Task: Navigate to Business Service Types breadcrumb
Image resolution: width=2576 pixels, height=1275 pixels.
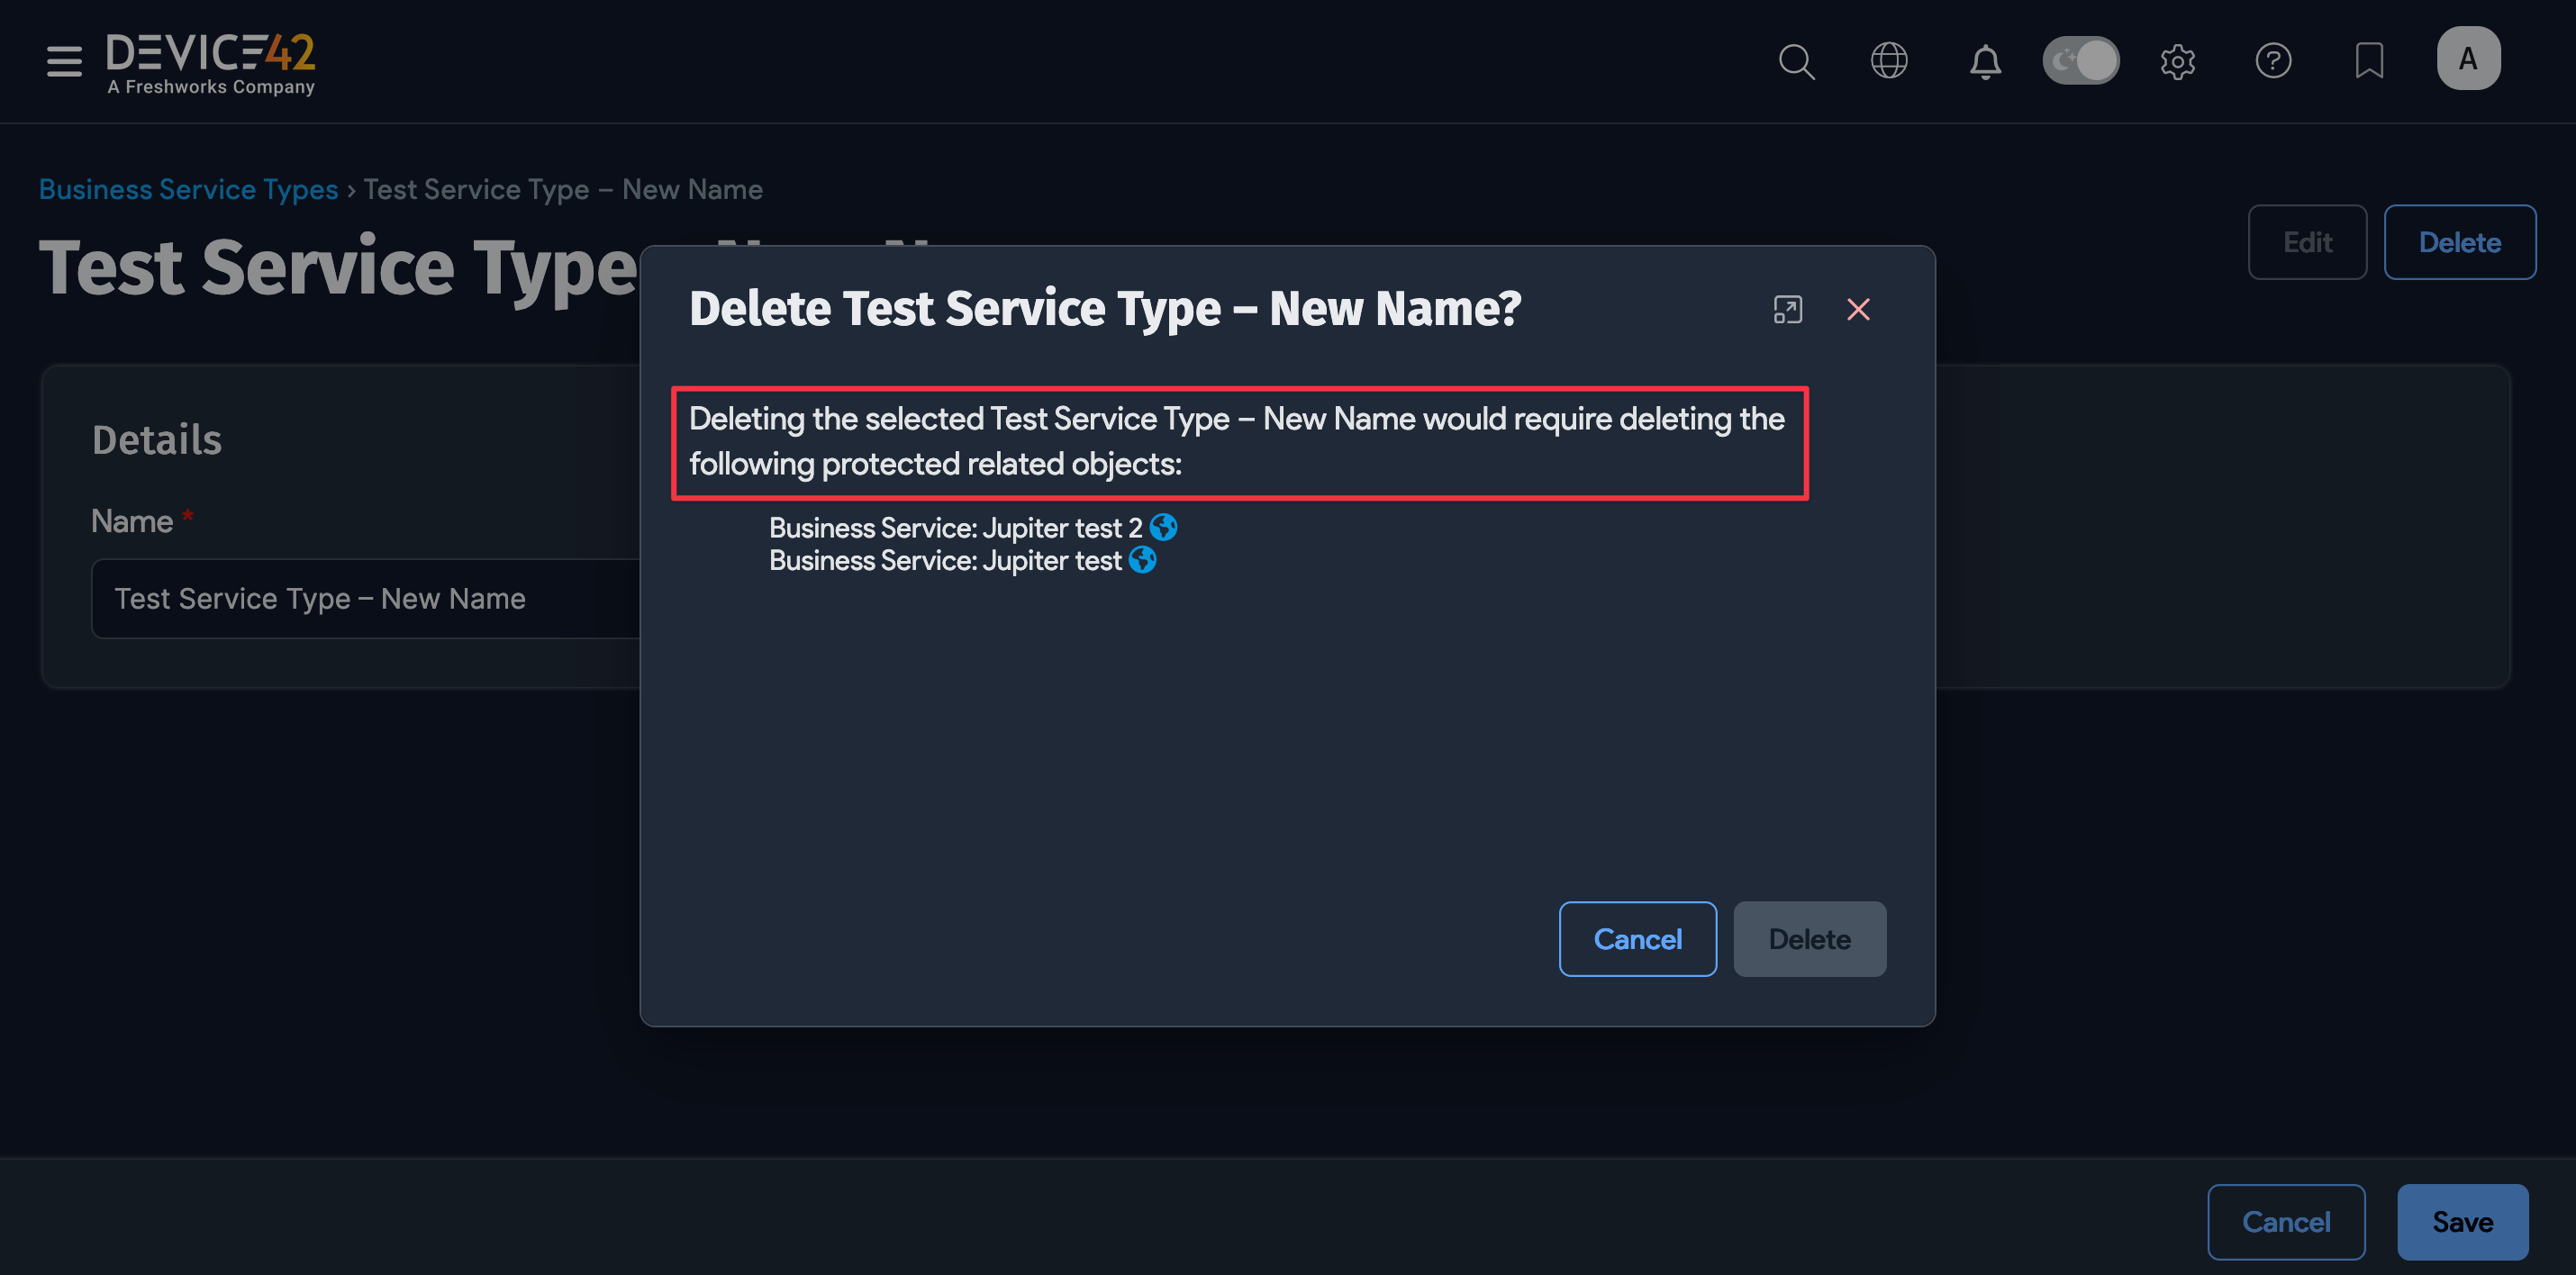Action: pyautogui.click(x=188, y=188)
